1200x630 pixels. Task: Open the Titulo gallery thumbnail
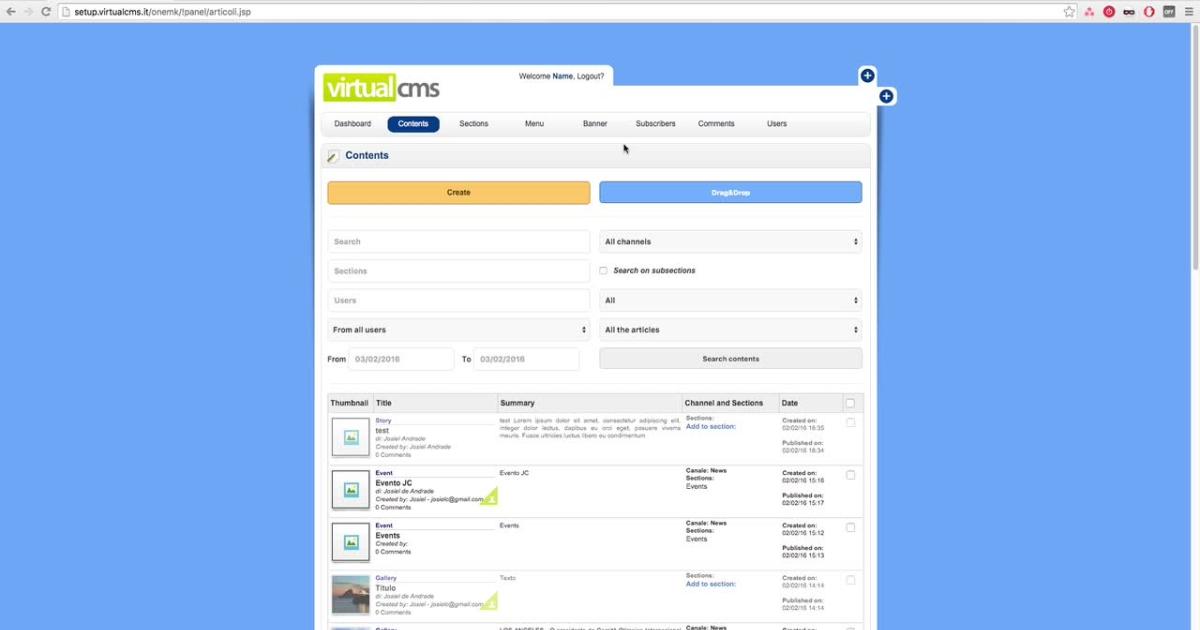tap(350, 594)
